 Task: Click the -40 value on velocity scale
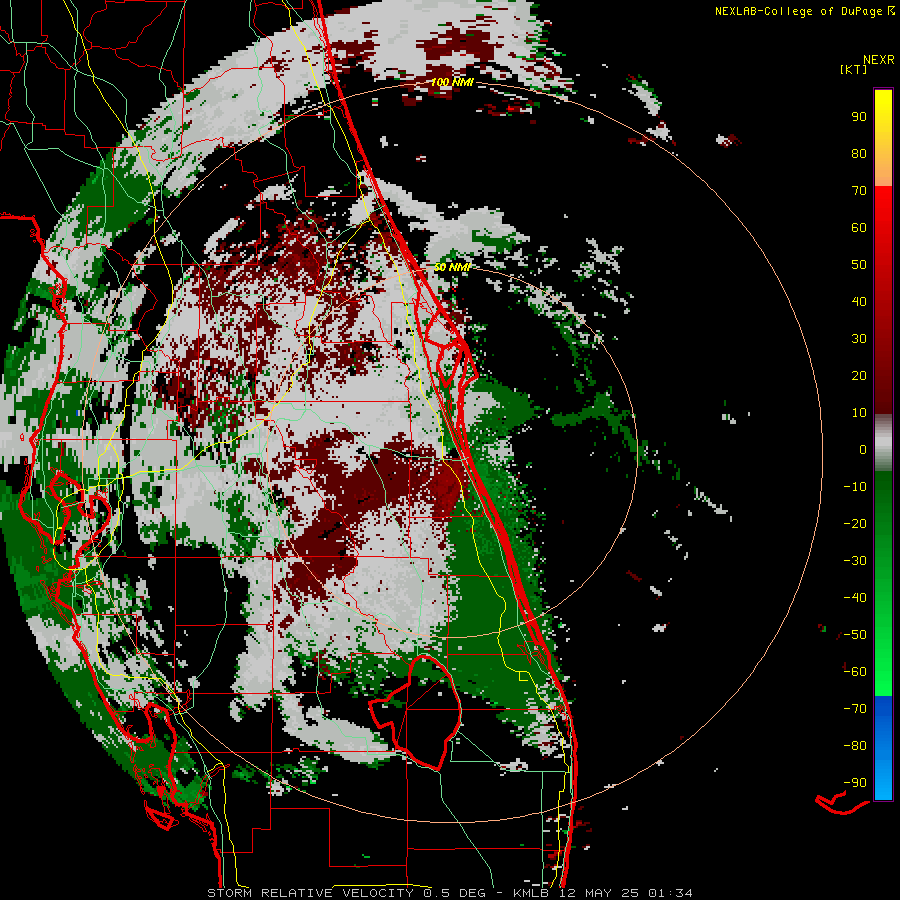(855, 598)
